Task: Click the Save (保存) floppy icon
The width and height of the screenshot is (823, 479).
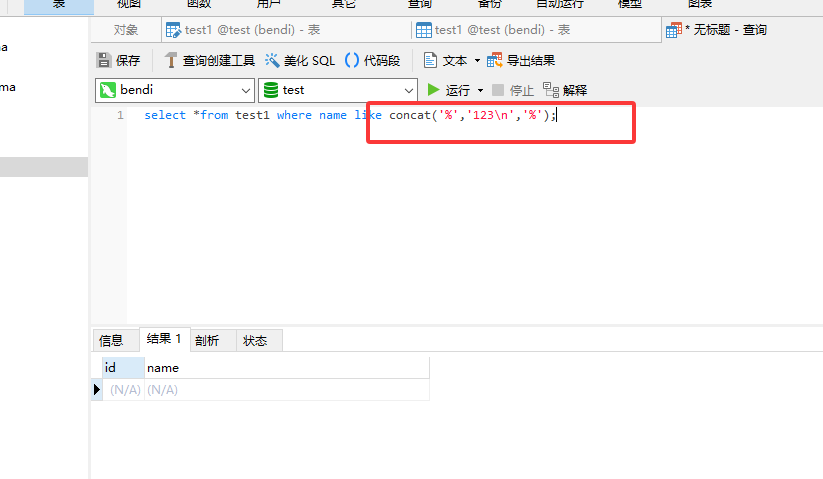Action: [104, 60]
